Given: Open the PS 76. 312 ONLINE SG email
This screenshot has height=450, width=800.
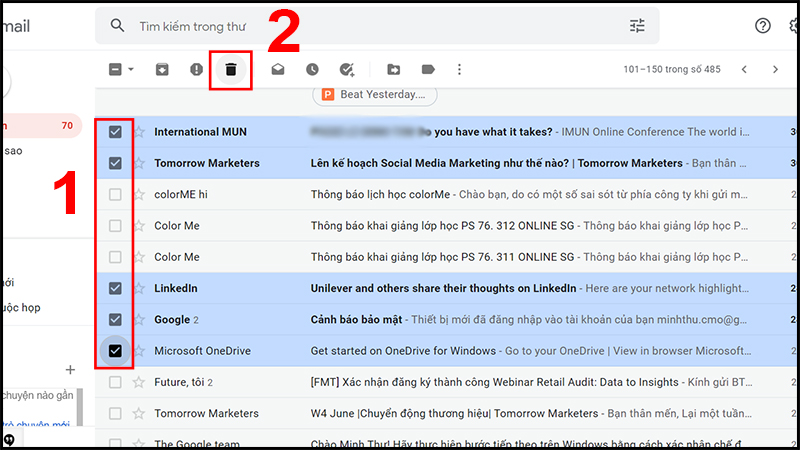Looking at the screenshot, I should tap(442, 226).
